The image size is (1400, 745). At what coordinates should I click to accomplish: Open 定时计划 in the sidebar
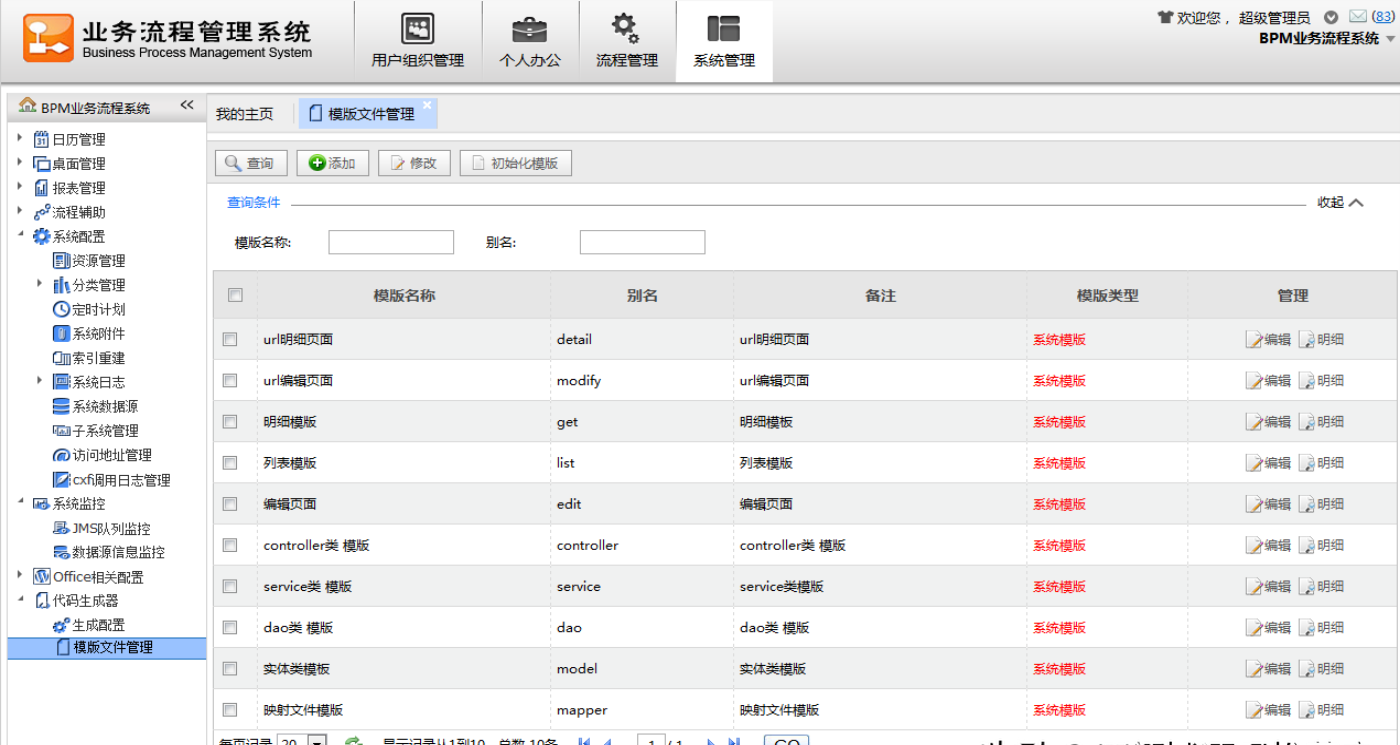[x=89, y=309]
